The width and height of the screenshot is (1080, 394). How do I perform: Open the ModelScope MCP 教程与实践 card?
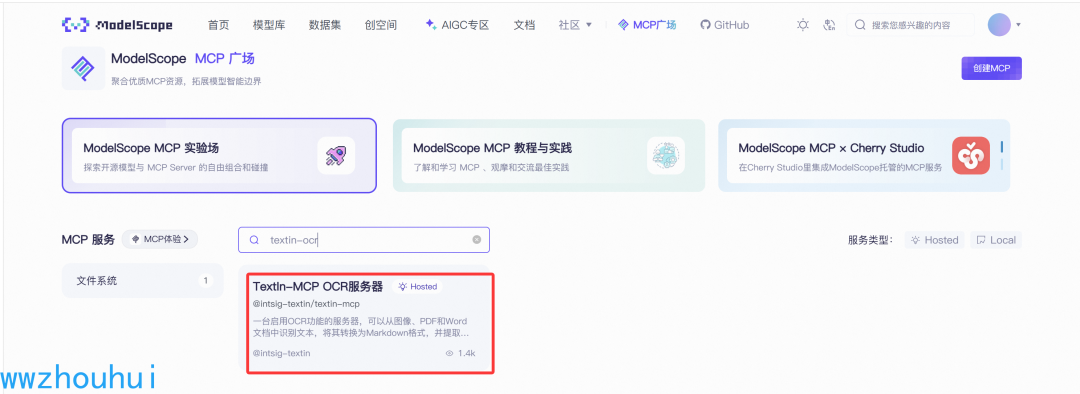[x=549, y=156]
